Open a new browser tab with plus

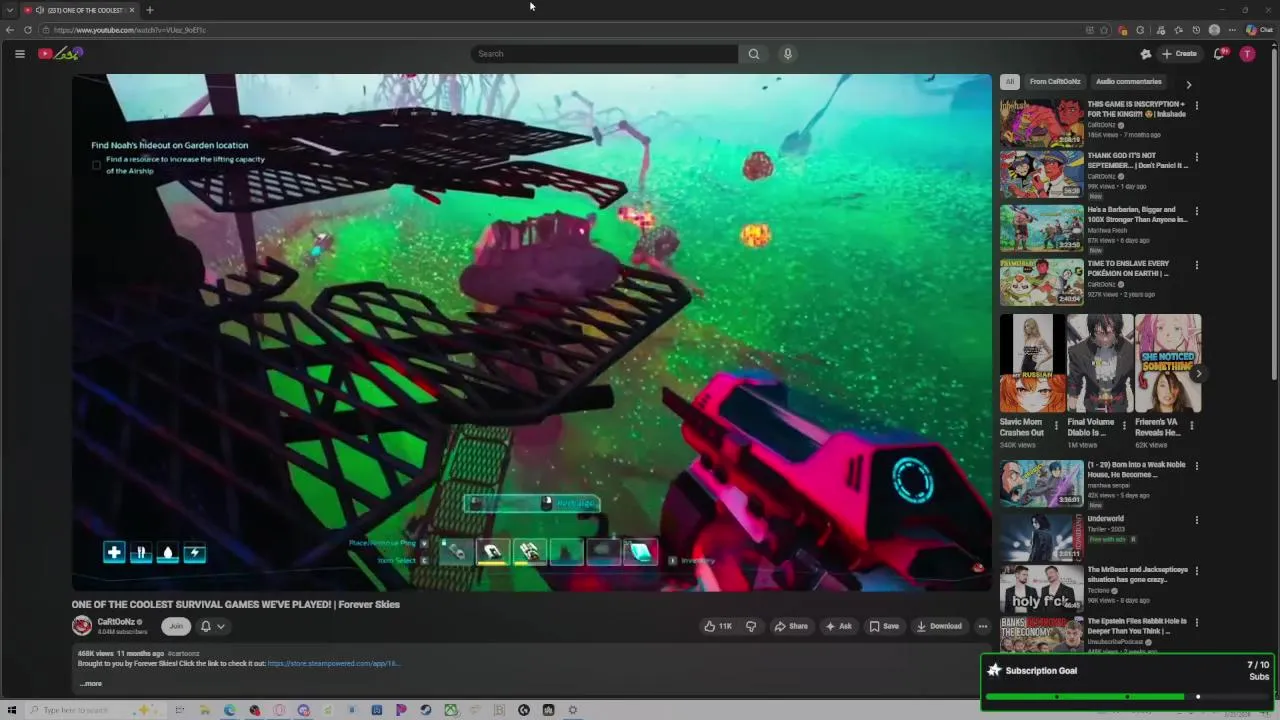pyautogui.click(x=150, y=10)
